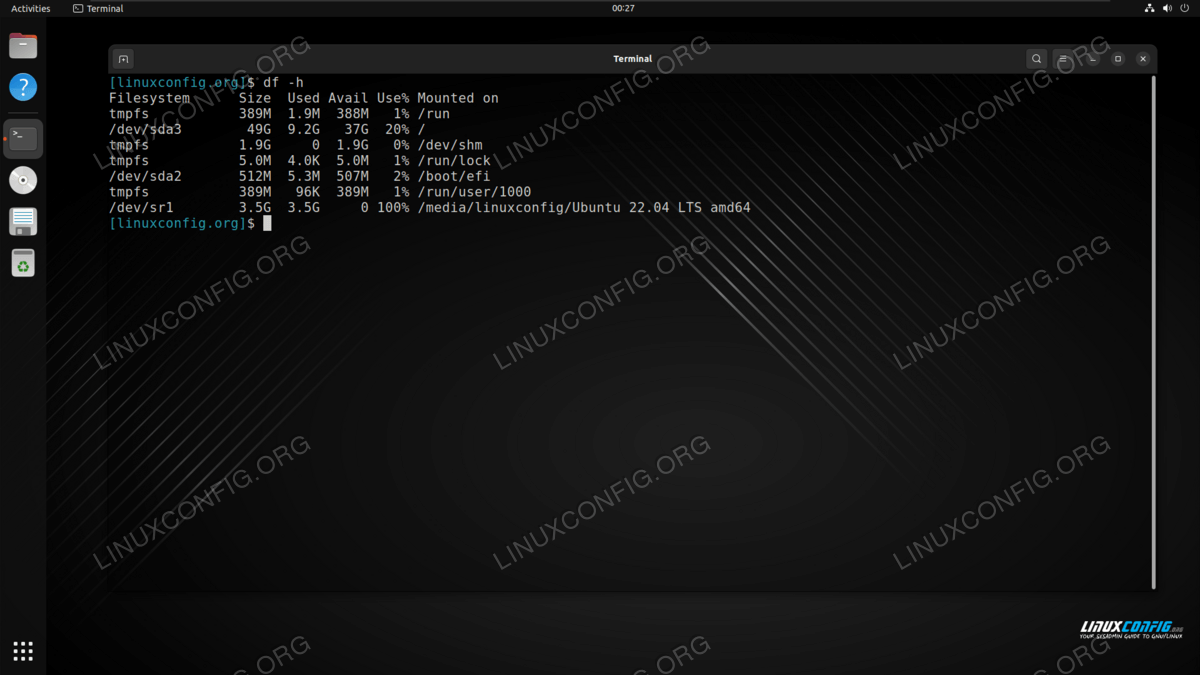Maximize the Terminal window
The height and width of the screenshot is (675, 1200).
coord(1118,59)
